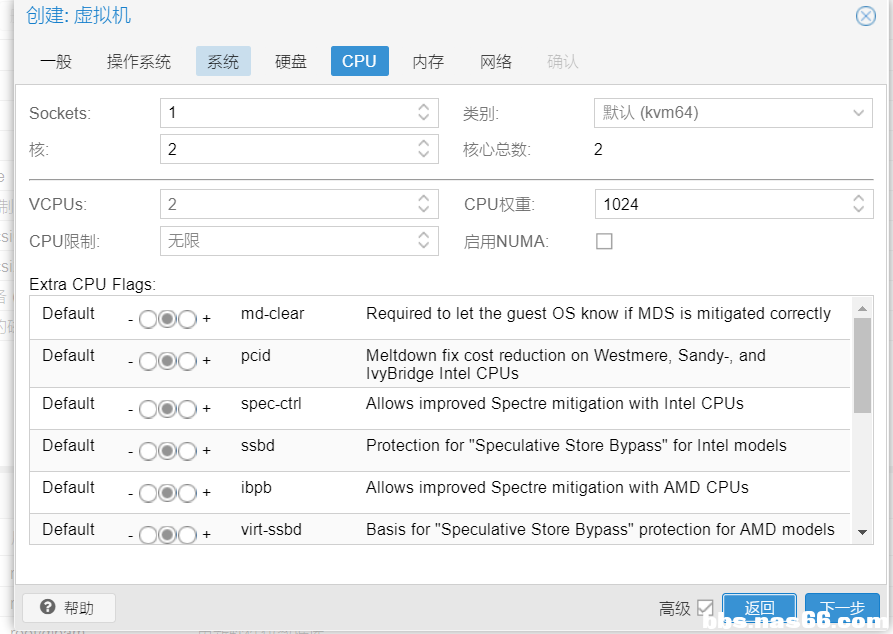The width and height of the screenshot is (893, 634).
Task: Increase the CPU权重 spinner value
Action: pyautogui.click(x=859, y=199)
